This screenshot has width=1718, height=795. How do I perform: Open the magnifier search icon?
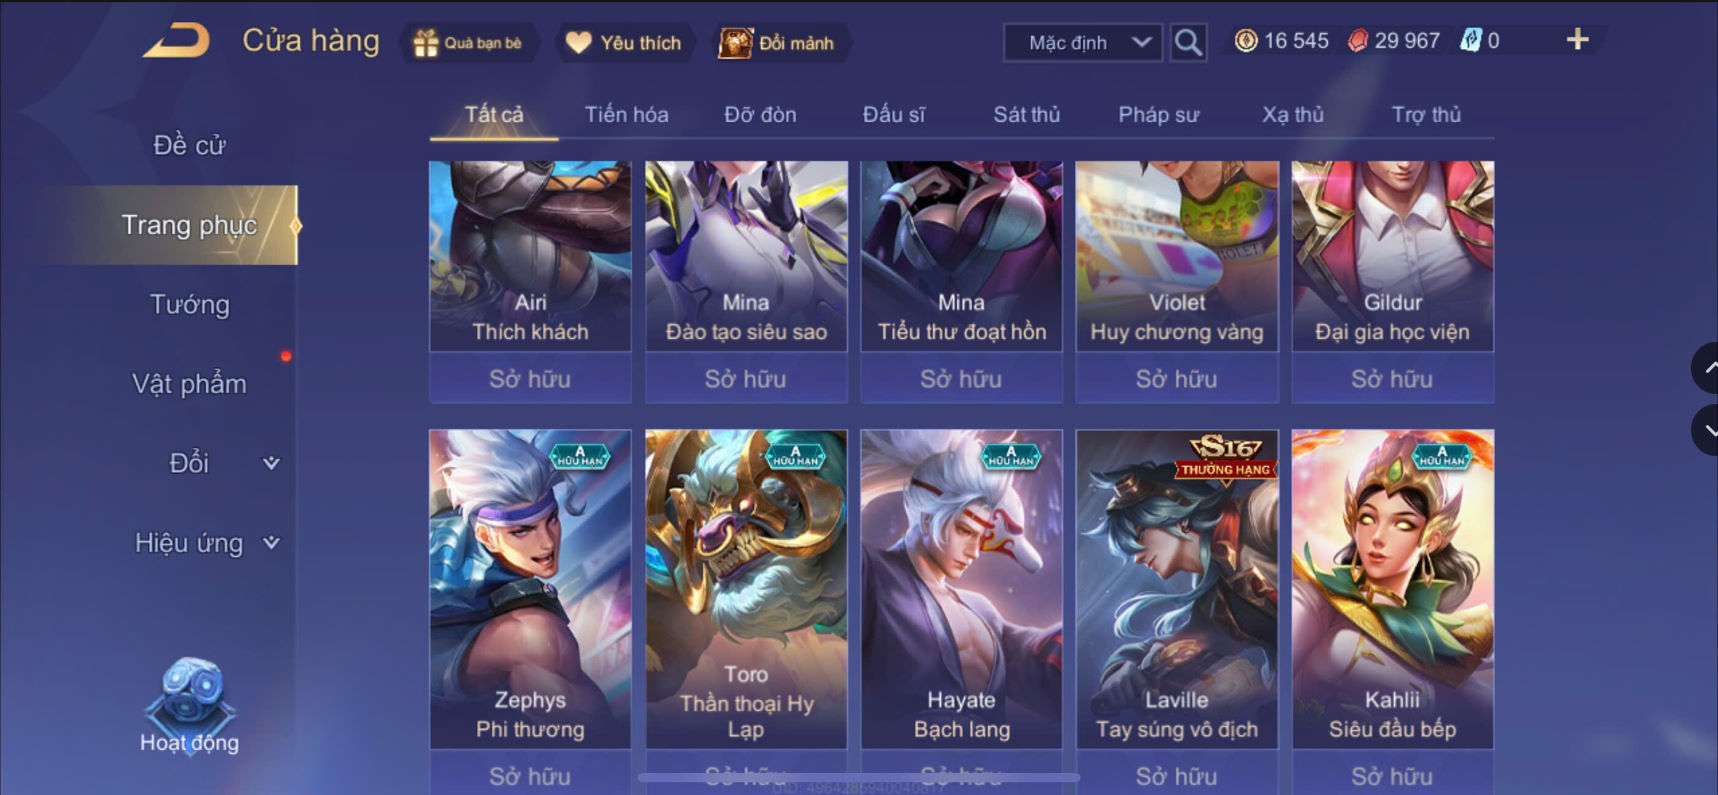[1188, 42]
